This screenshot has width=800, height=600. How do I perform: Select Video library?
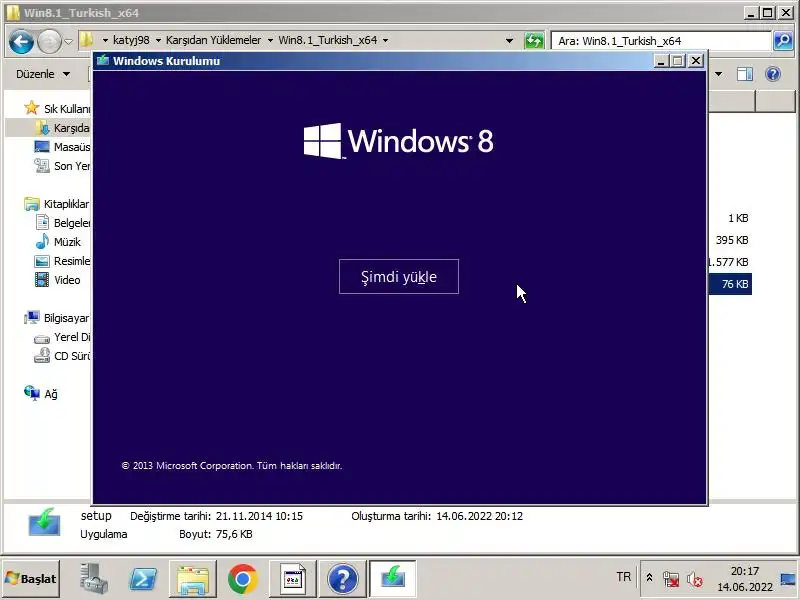click(57, 280)
